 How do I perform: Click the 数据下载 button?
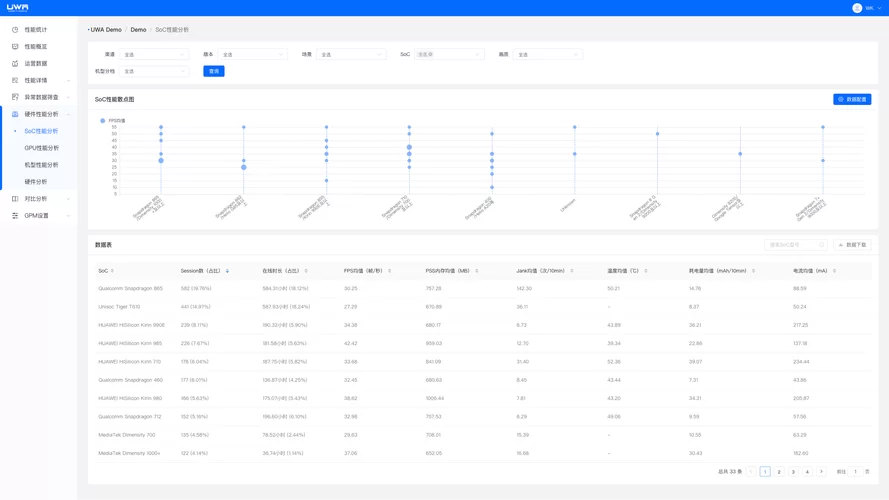(852, 245)
